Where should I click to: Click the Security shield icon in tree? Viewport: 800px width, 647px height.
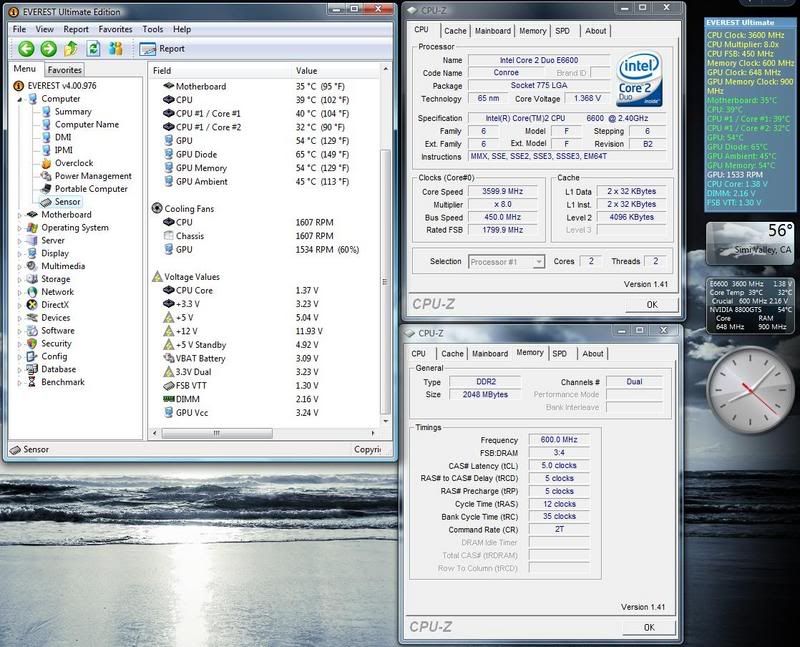33,343
